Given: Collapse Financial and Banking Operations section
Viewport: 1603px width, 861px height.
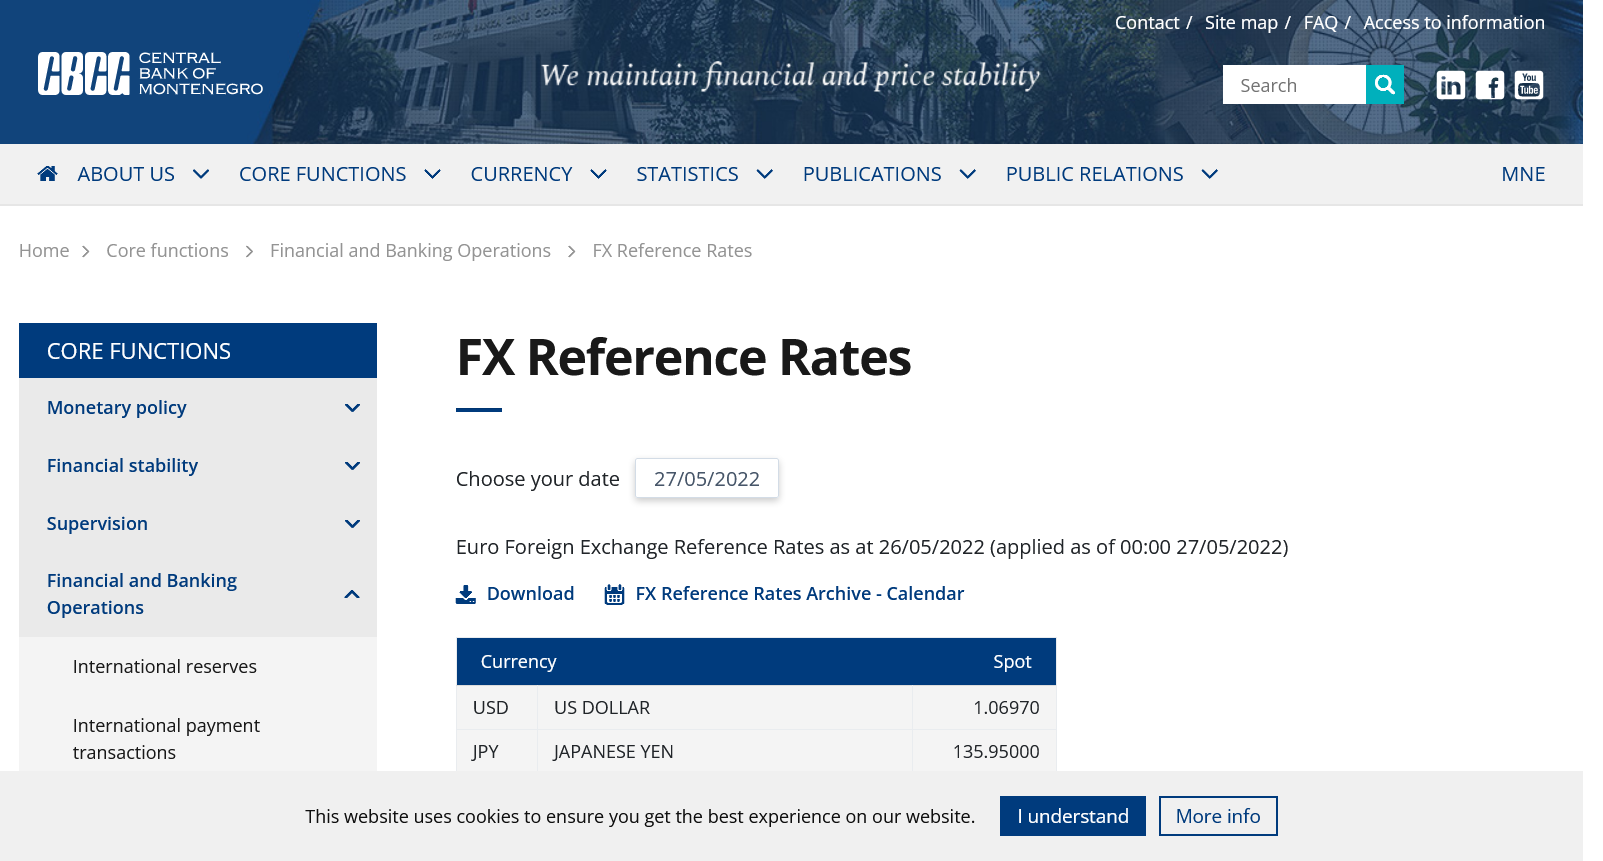Looking at the screenshot, I should 352,595.
